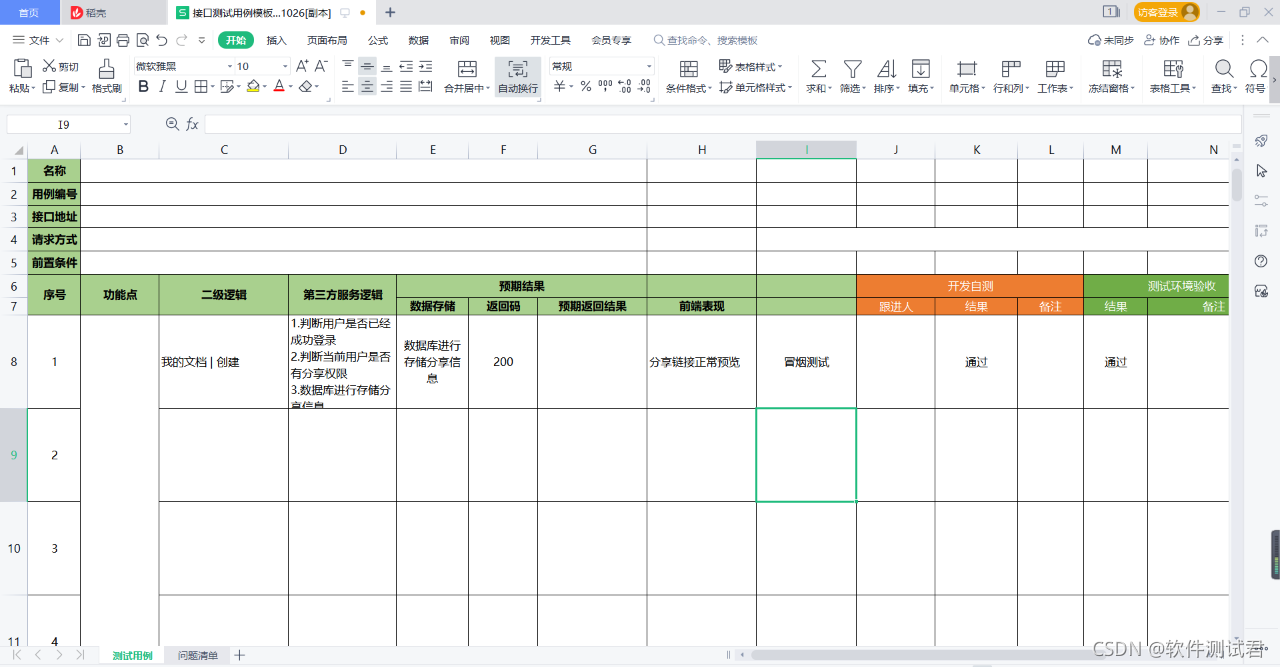Collapse the ribbon with the up chevron
Screen dimensions: 1280x667
[x=1261, y=40]
